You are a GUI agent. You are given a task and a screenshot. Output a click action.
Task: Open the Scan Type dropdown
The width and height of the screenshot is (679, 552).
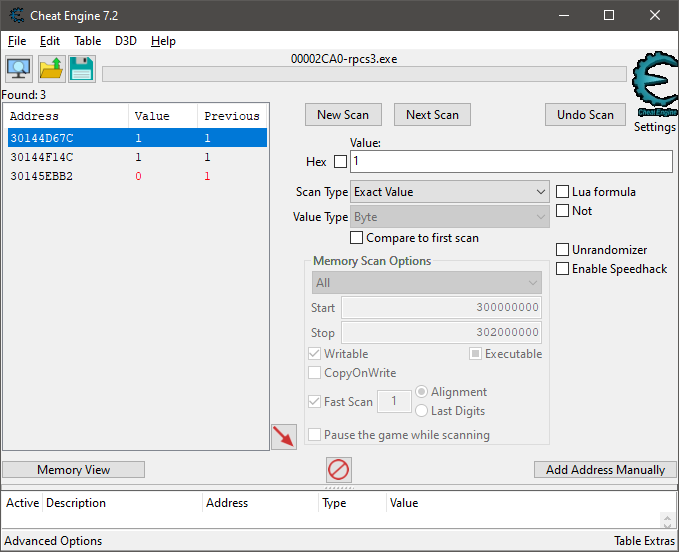pos(449,192)
